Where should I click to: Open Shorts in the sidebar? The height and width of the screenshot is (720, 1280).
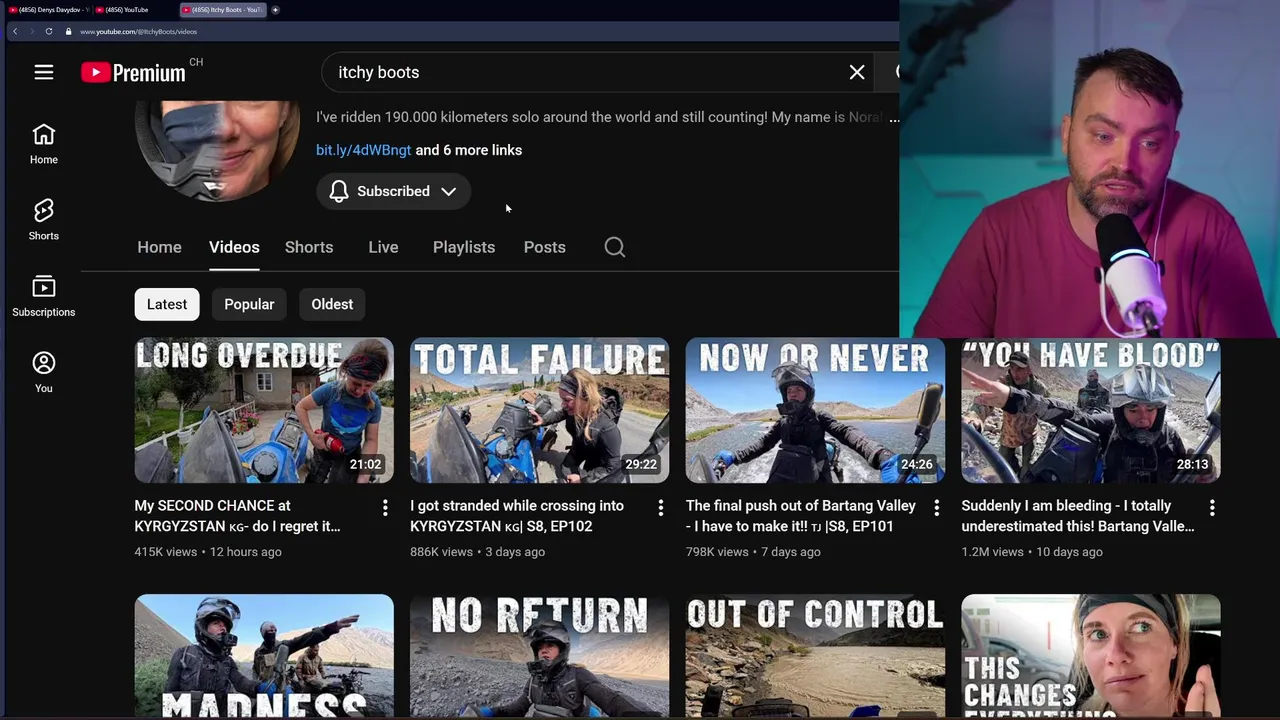coord(44,220)
